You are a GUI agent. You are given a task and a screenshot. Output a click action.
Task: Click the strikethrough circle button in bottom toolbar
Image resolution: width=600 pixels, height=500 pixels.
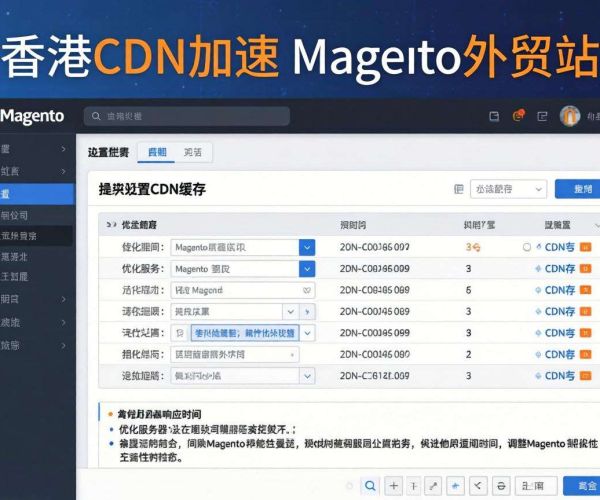tap(501, 486)
